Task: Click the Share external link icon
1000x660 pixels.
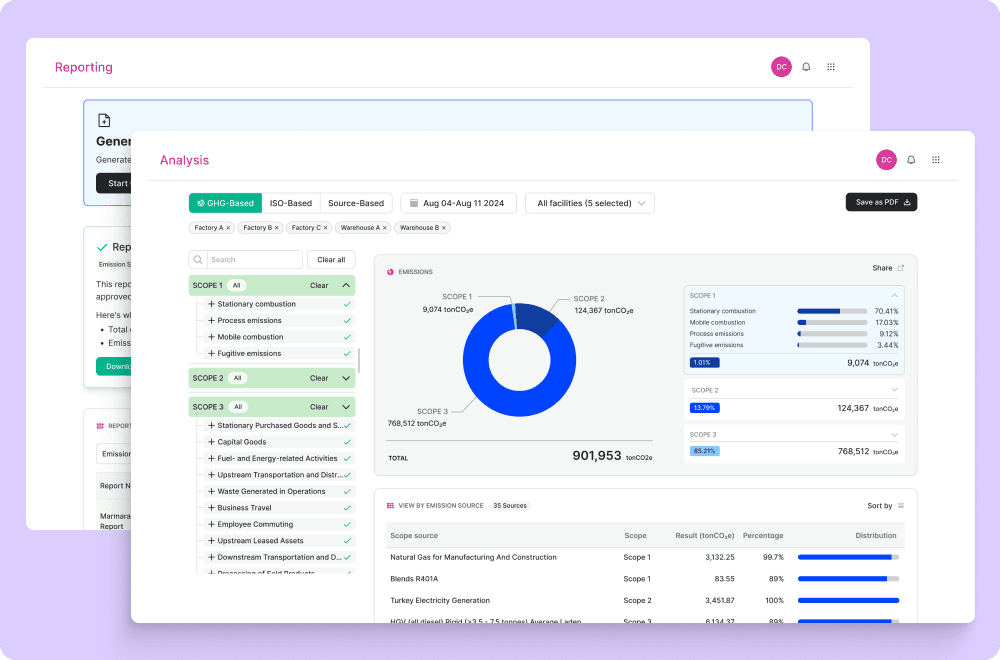Action: (901, 268)
